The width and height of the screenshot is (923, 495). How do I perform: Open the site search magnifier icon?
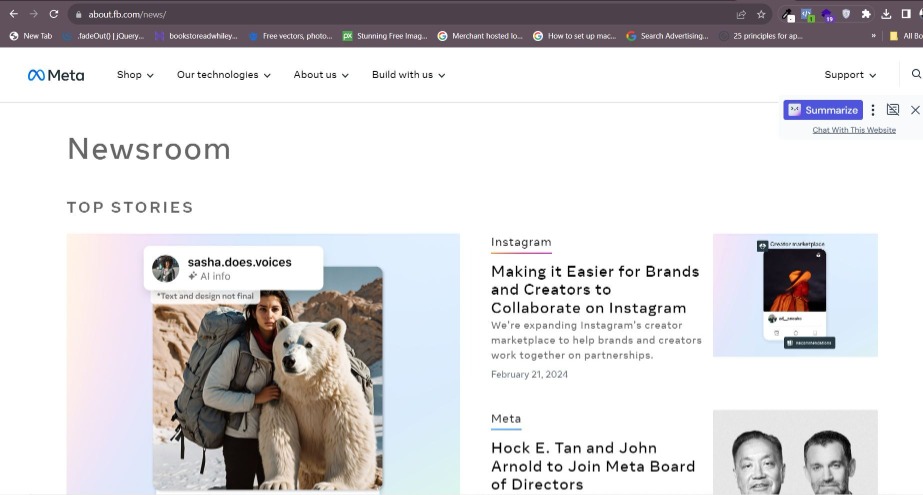tap(916, 74)
